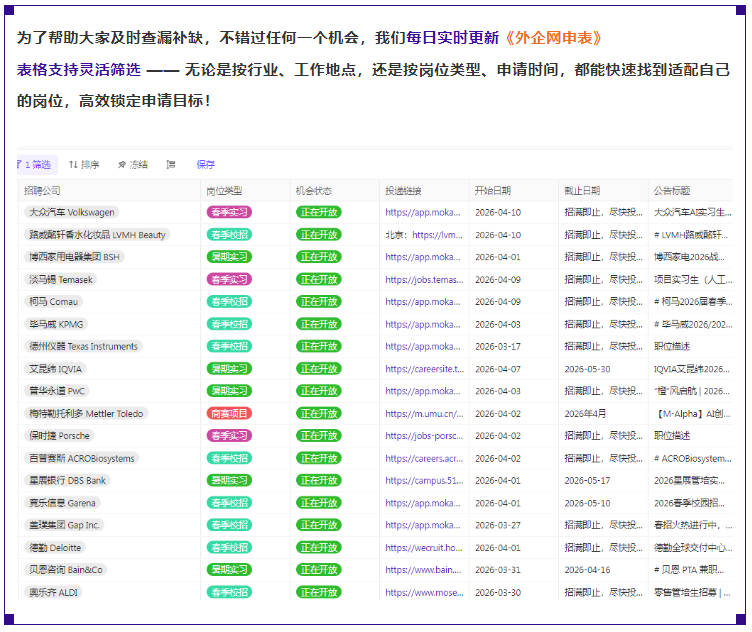
Task: Click the 正在开放 status tag in Garena row
Action: pyautogui.click(x=318, y=503)
